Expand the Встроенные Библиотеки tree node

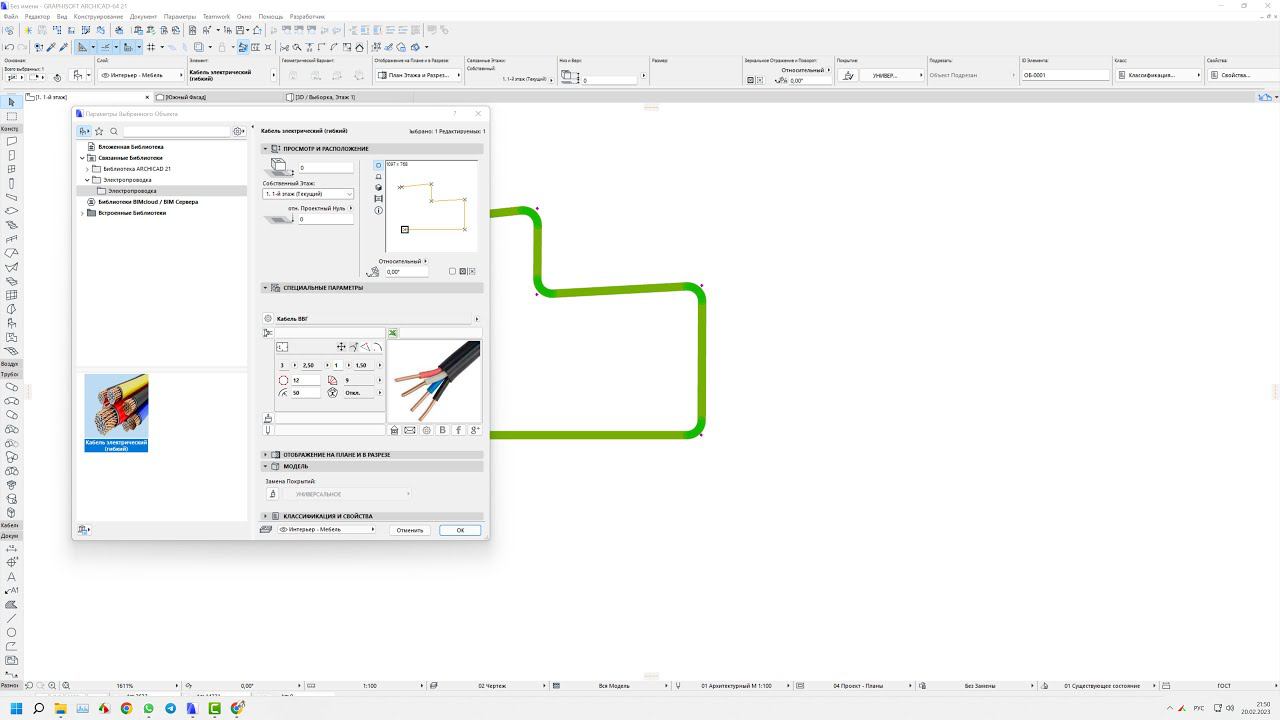82,213
